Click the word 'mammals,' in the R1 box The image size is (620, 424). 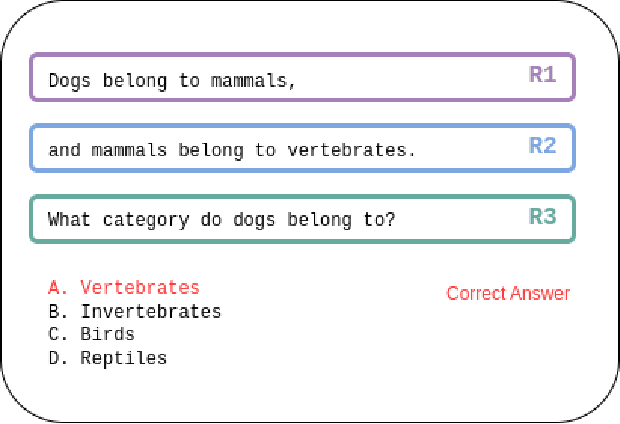pos(253,81)
